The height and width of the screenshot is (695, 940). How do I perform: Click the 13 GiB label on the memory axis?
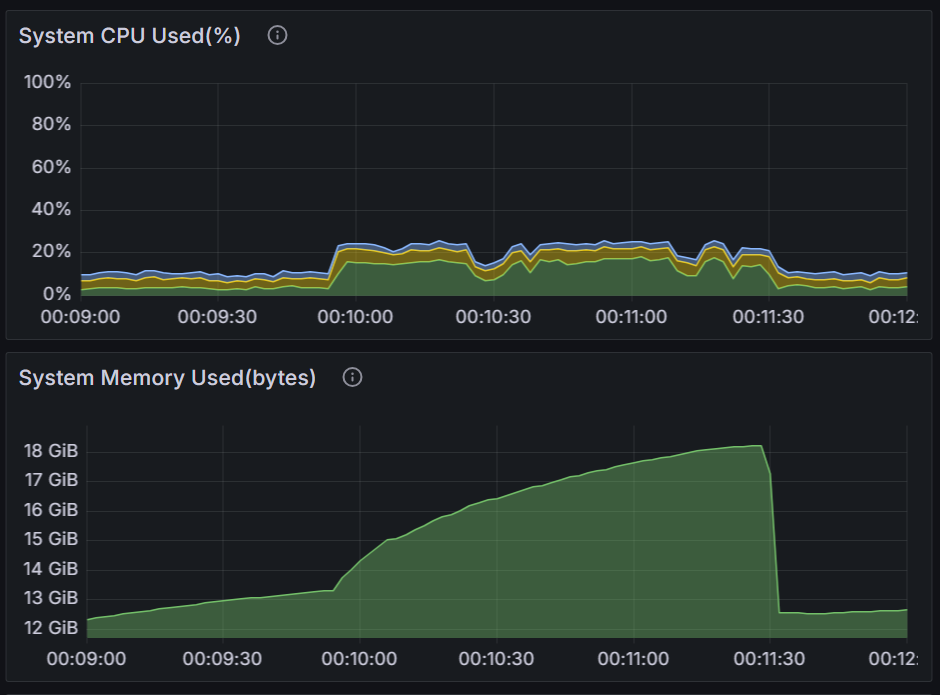(51, 598)
